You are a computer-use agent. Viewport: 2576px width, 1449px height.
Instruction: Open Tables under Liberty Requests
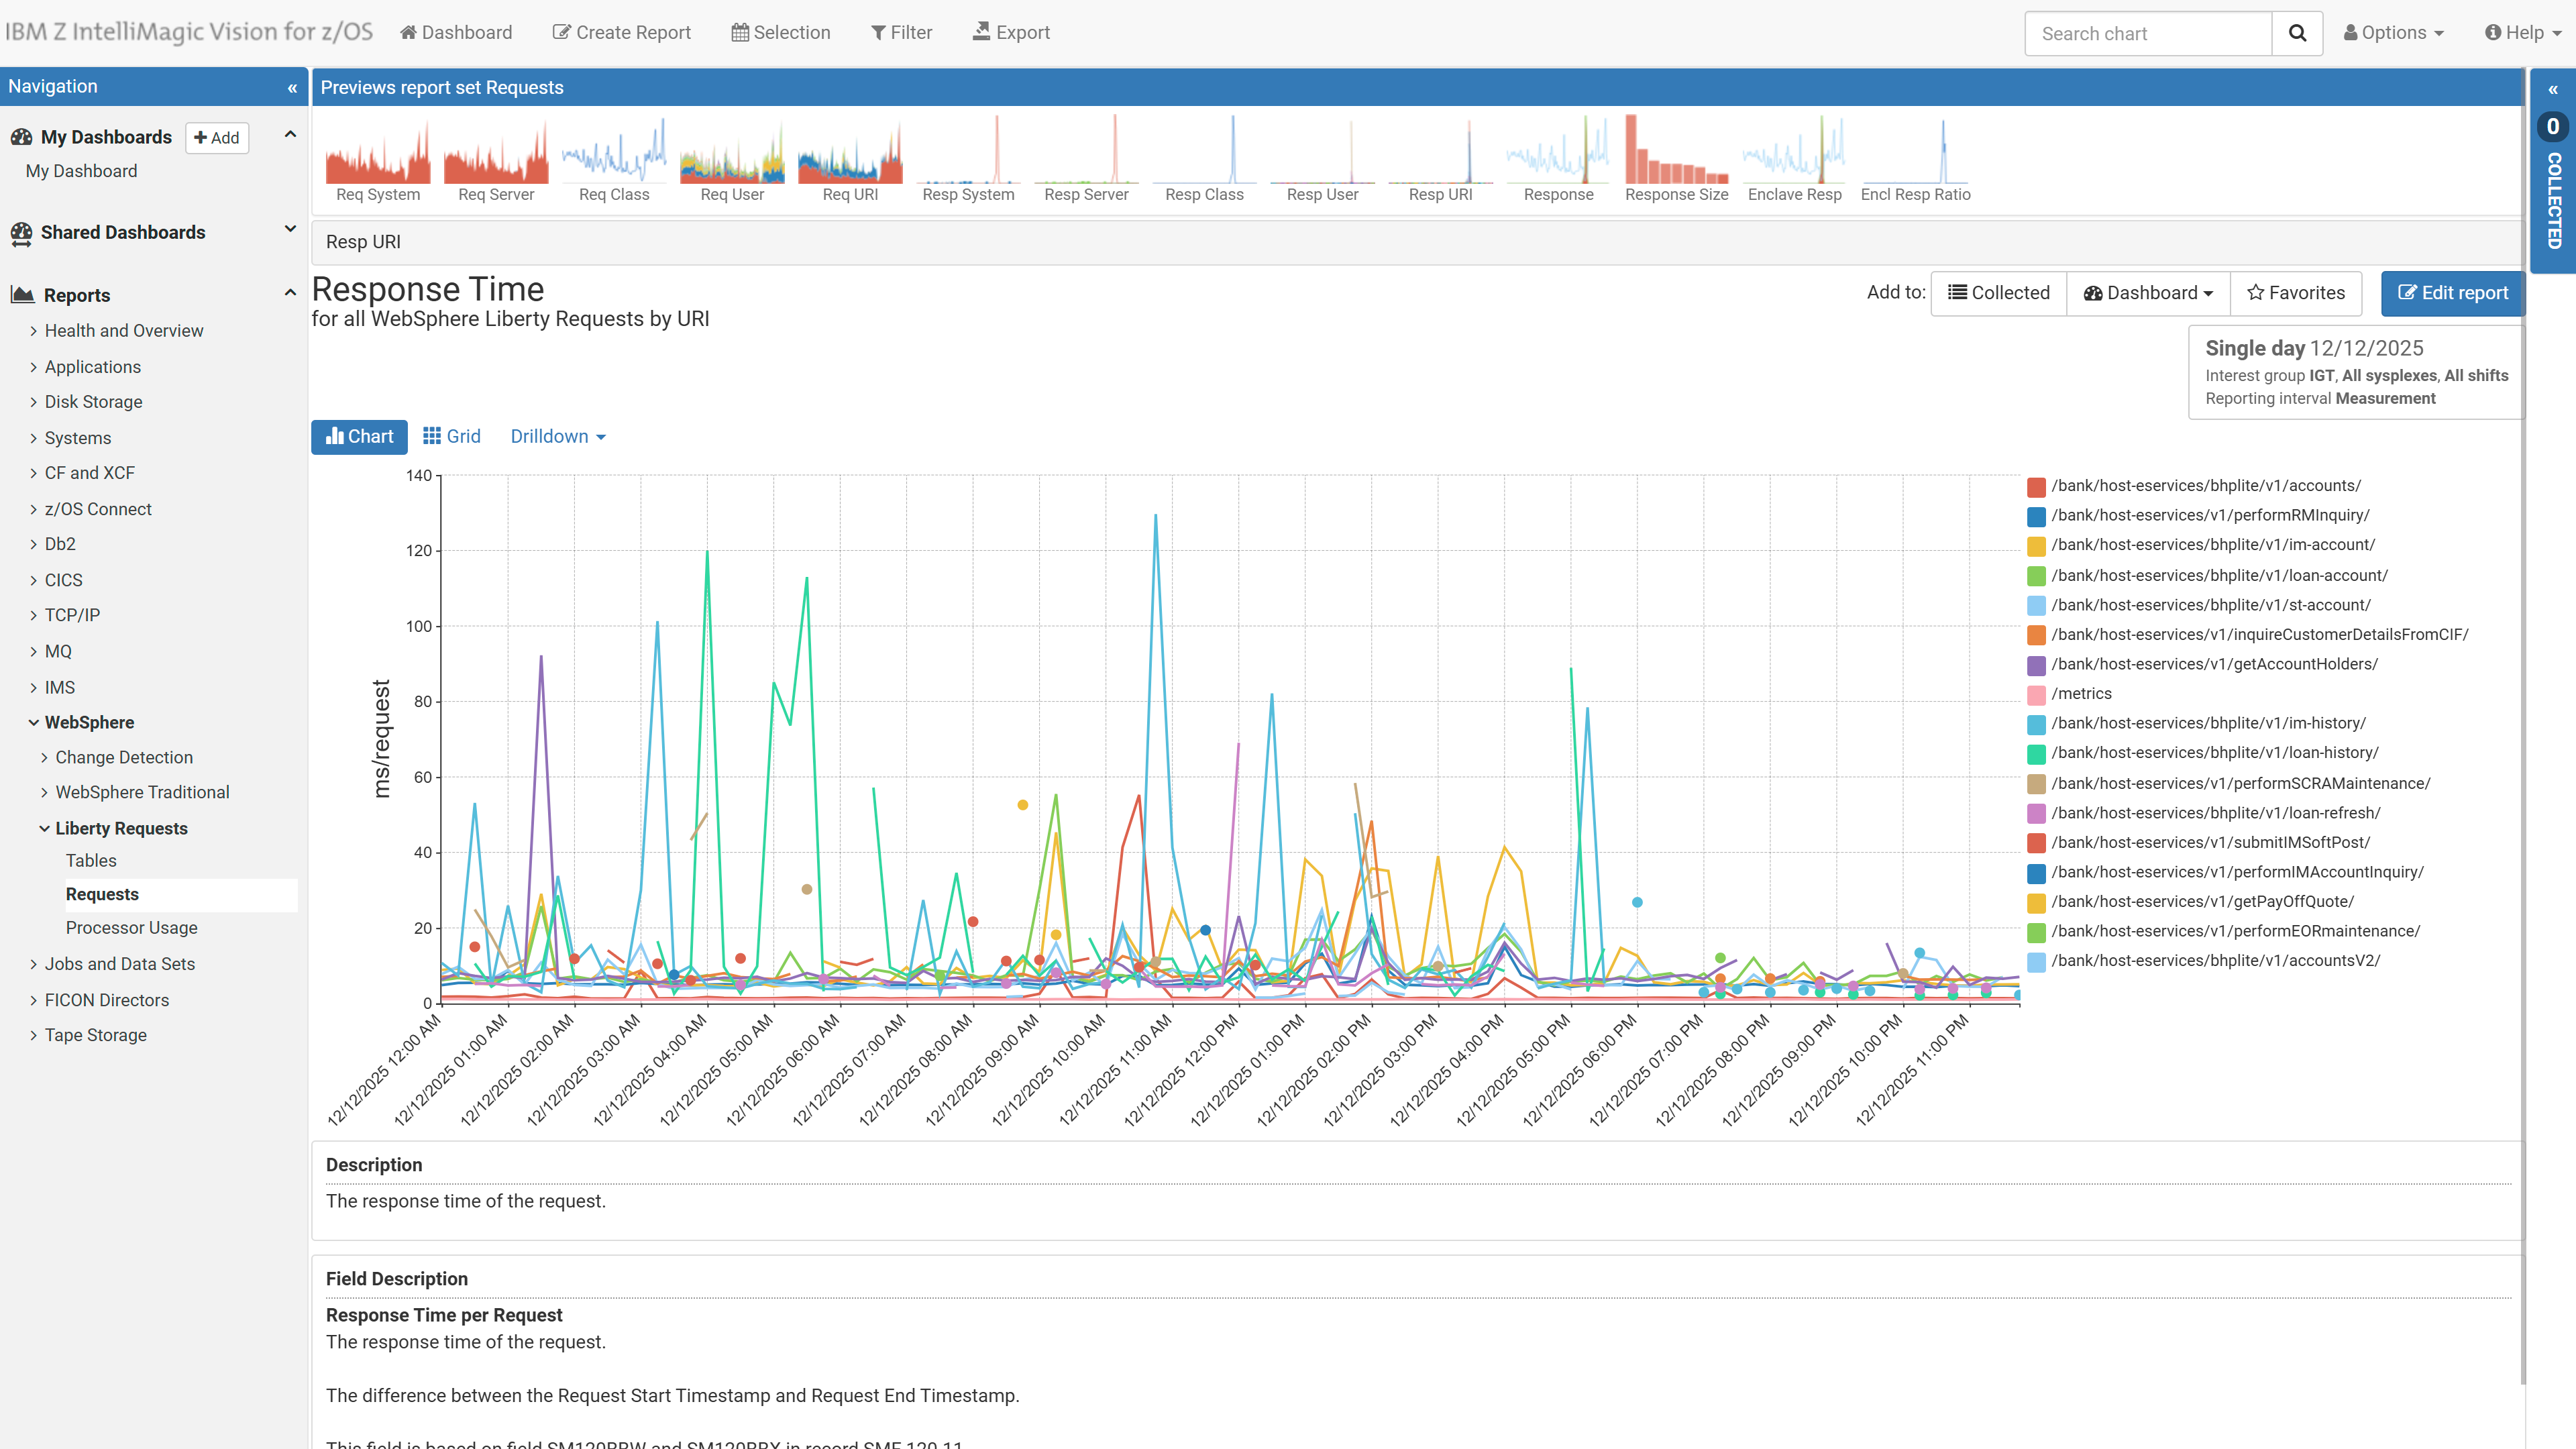pos(91,861)
